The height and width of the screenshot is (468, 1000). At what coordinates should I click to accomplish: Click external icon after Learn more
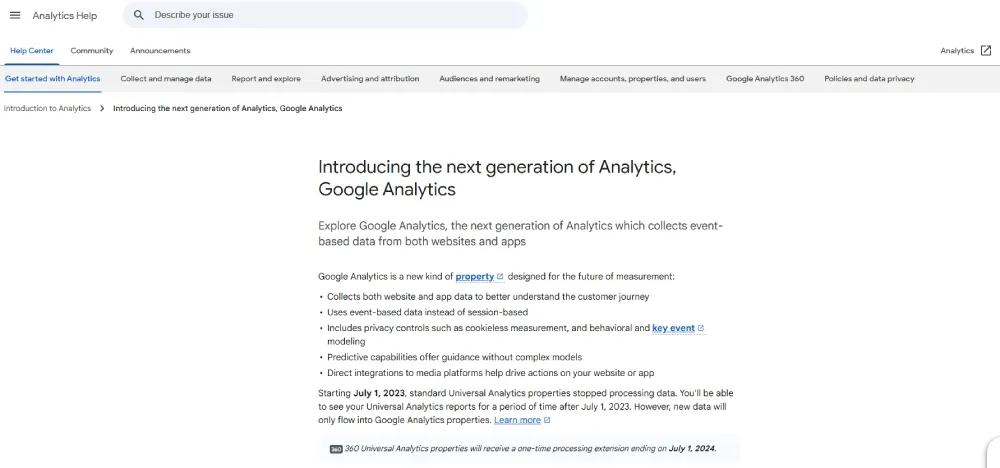tap(547, 420)
